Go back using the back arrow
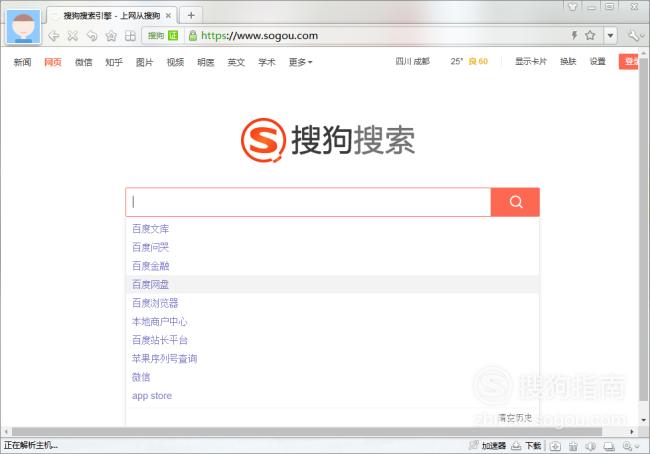Image resolution: width=650 pixels, height=454 pixels. 53,36
